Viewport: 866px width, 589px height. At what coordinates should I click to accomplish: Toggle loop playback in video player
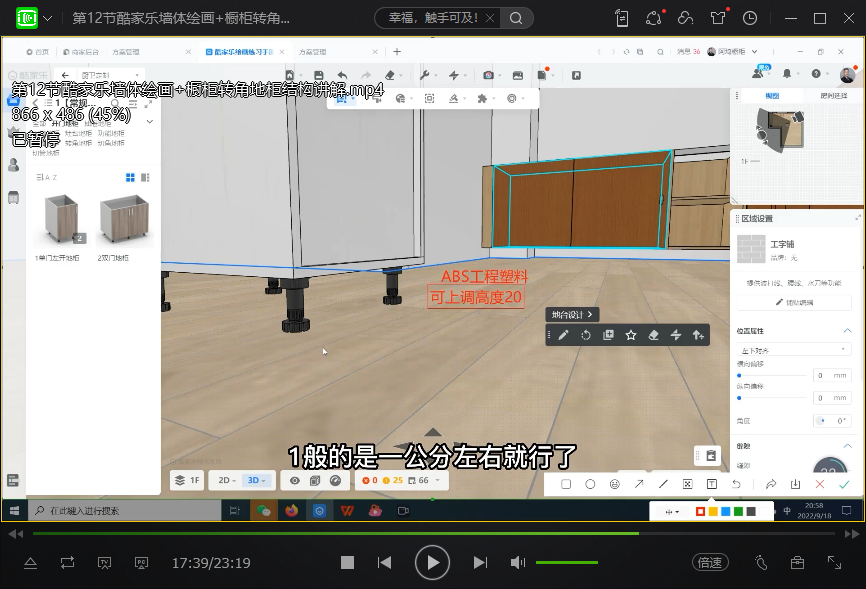(x=67, y=562)
